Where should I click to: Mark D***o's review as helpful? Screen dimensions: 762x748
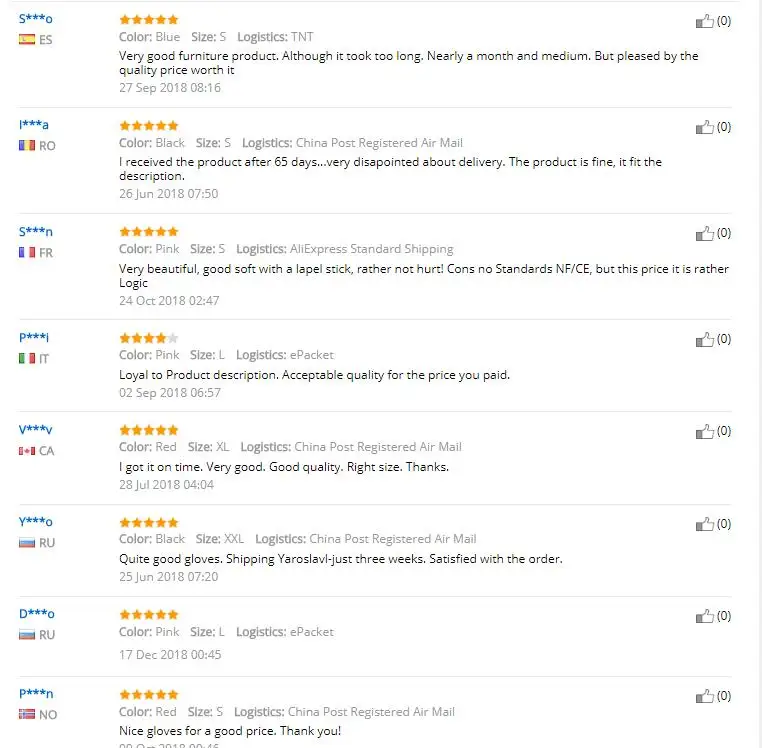705,617
